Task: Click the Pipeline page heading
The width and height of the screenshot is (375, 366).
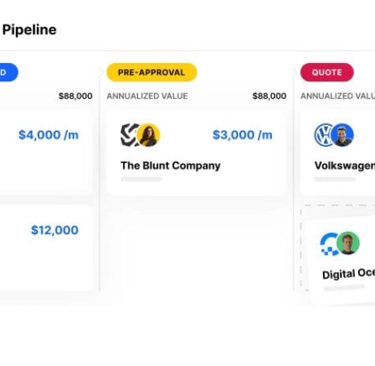Action: click(29, 30)
